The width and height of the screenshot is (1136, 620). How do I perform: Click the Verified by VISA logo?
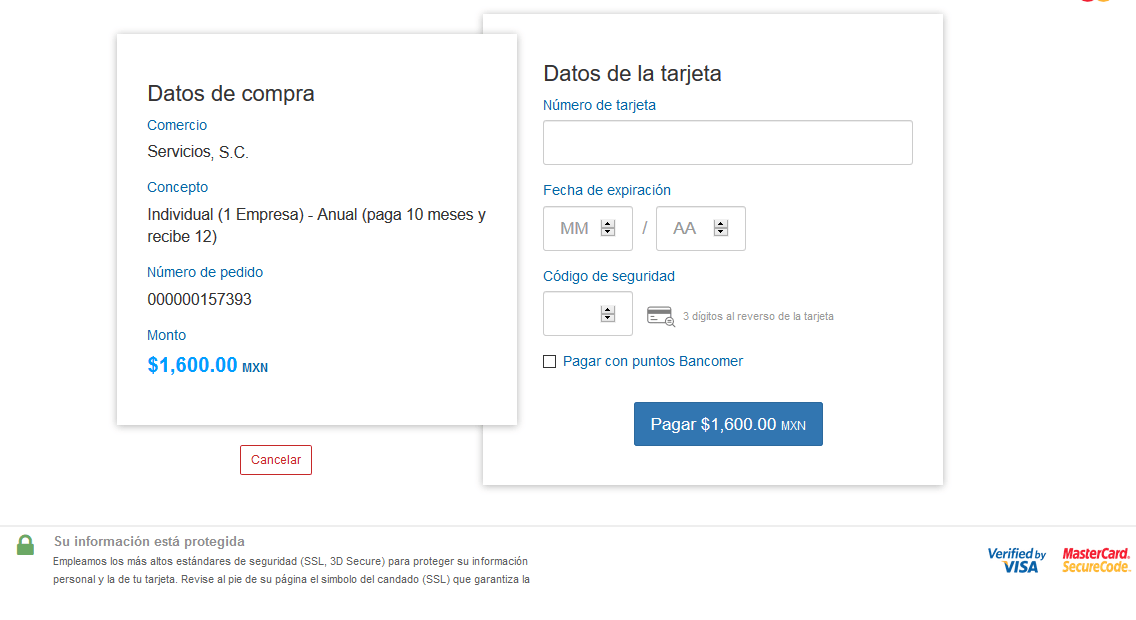pos(1017,560)
